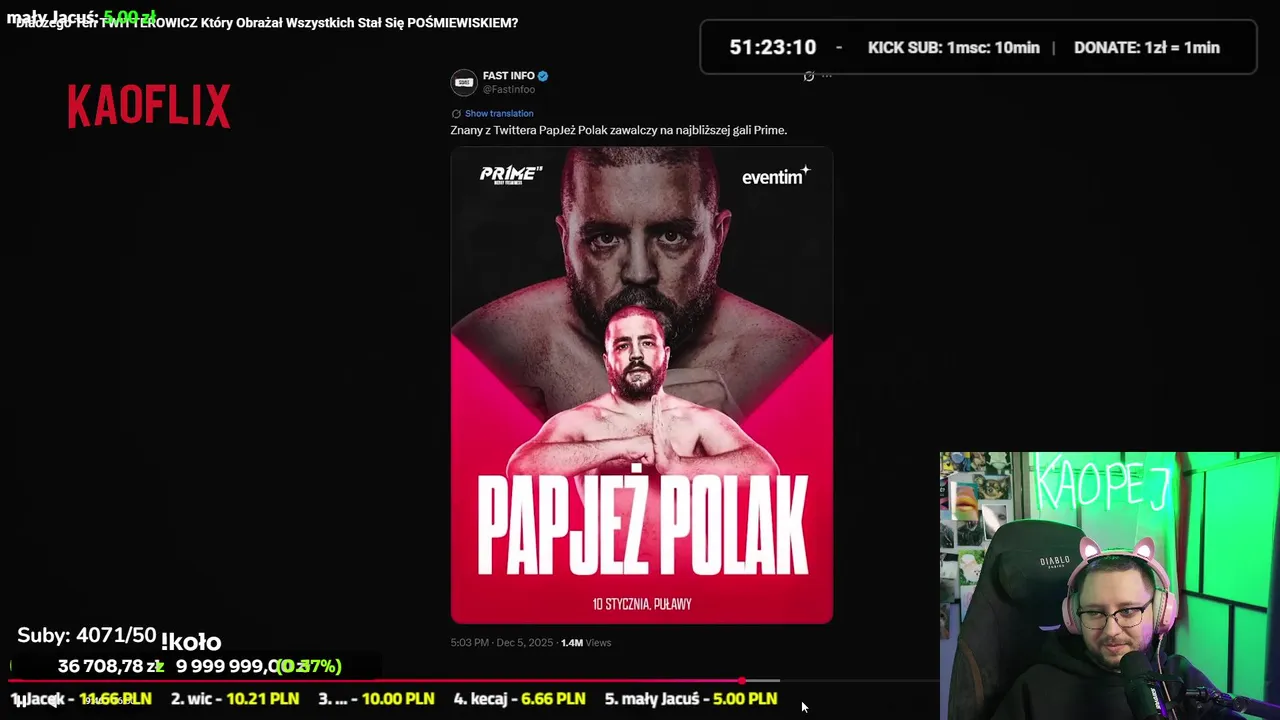The height and width of the screenshot is (720, 1280).
Task: Click the !koło command text
Action: click(x=191, y=642)
